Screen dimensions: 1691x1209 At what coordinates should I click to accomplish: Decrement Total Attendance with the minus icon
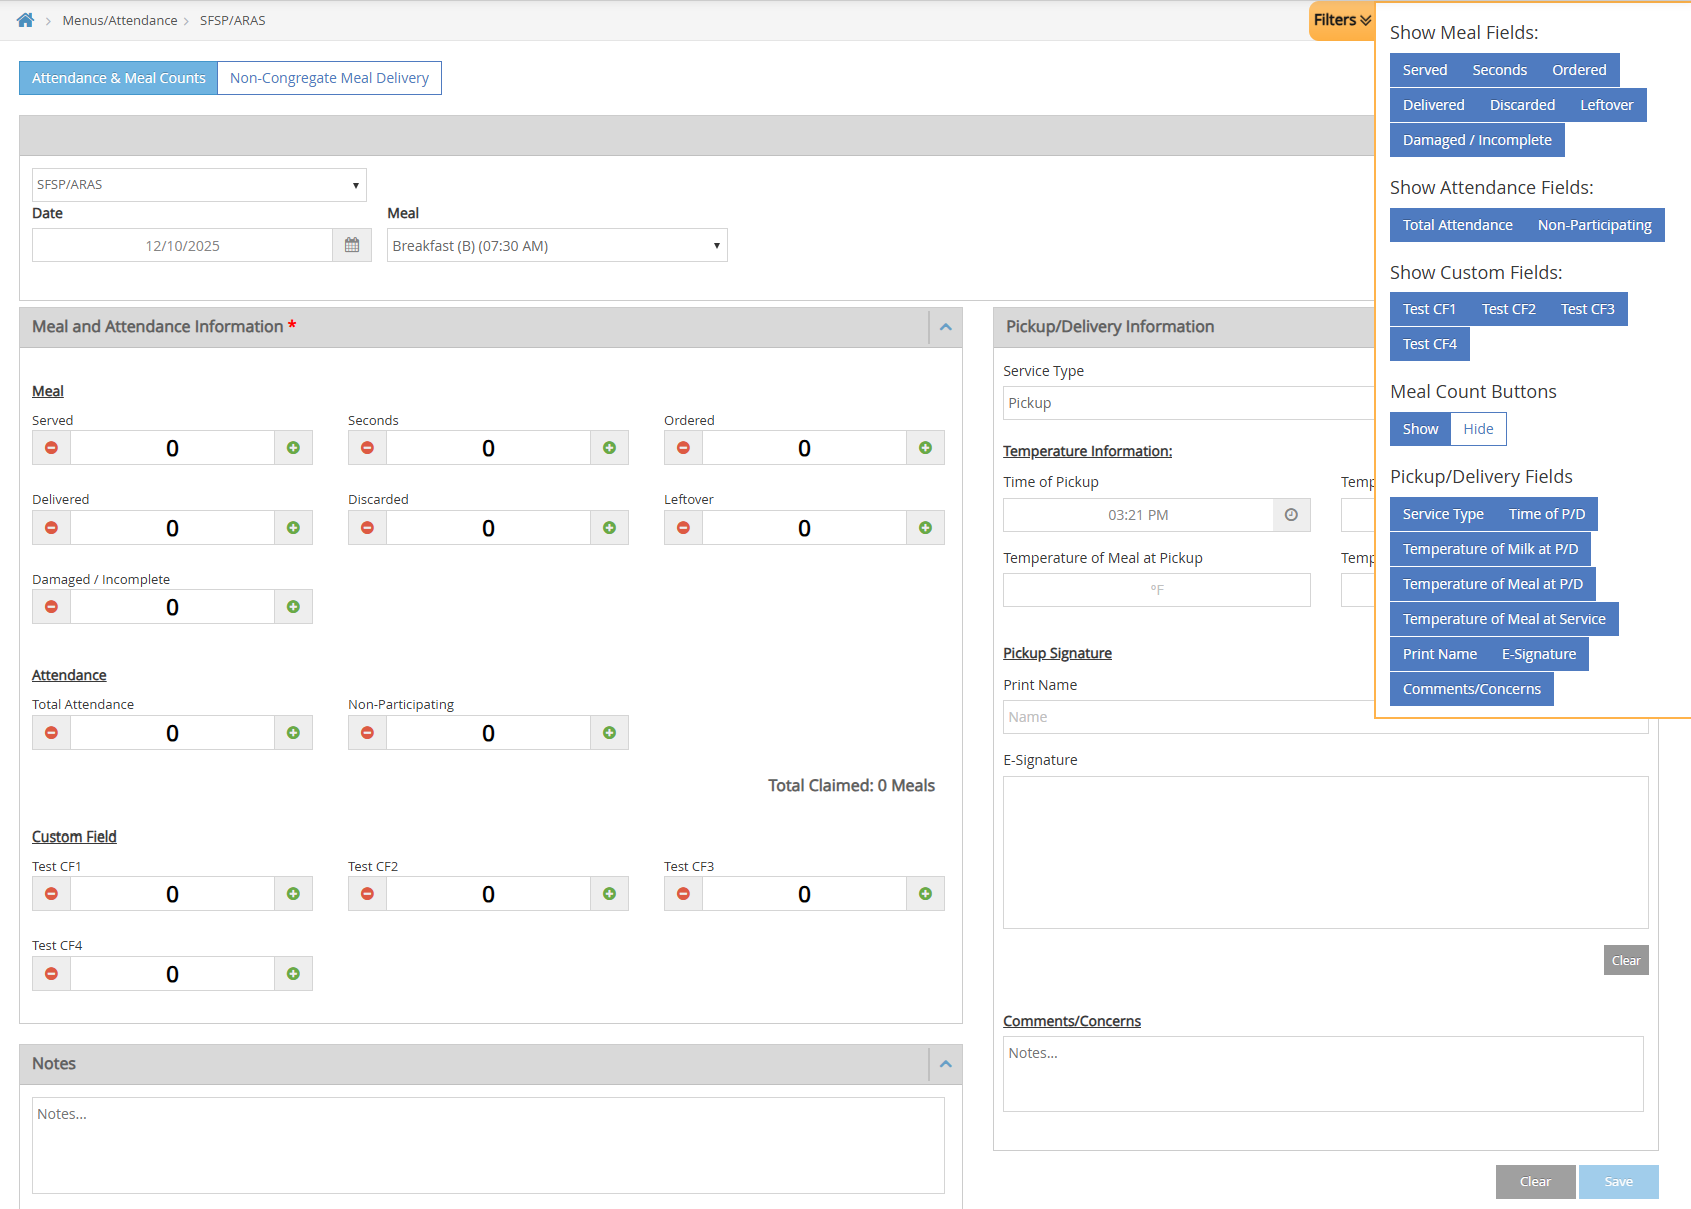click(x=50, y=732)
